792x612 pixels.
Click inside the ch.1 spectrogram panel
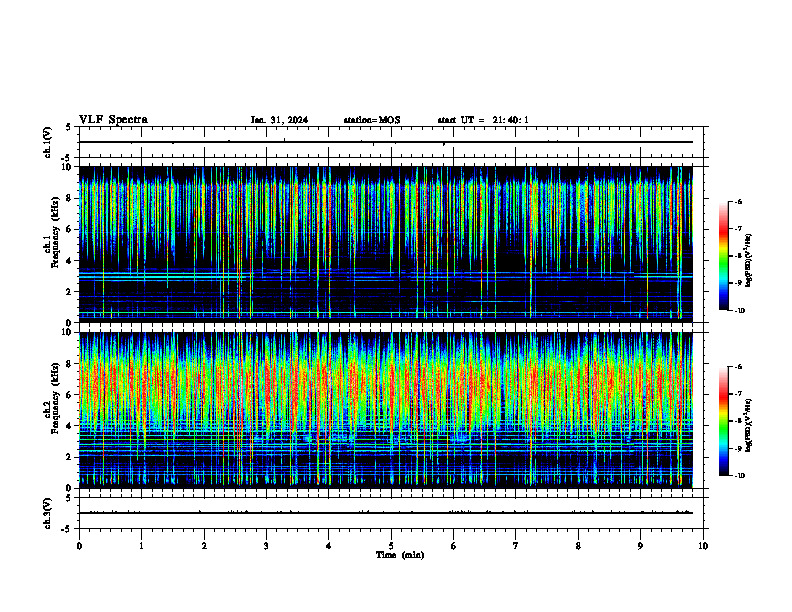click(386, 244)
